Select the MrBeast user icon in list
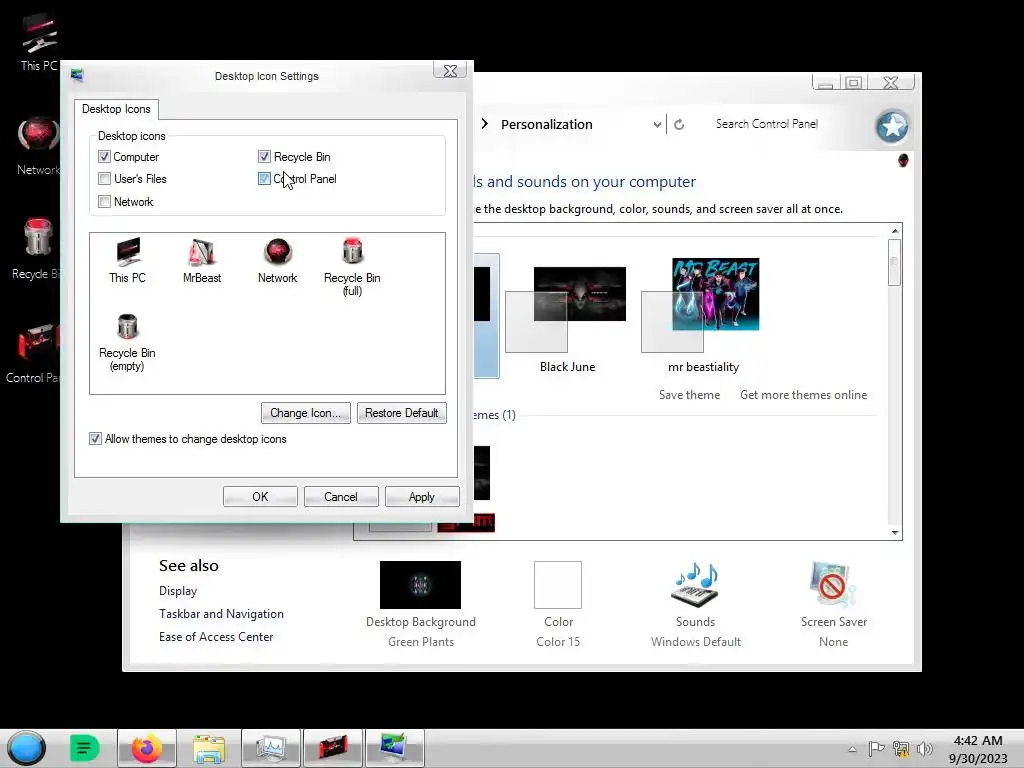The image size is (1024, 768). 202,260
